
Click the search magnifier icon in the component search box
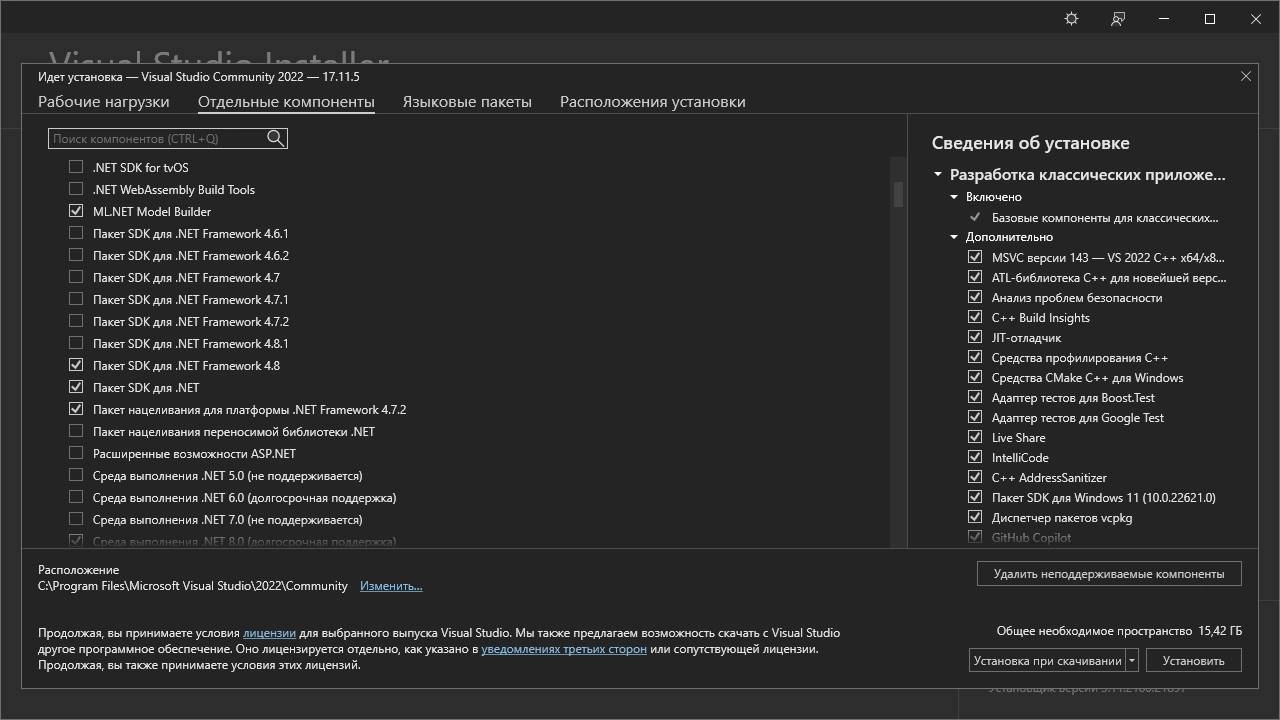[276, 138]
